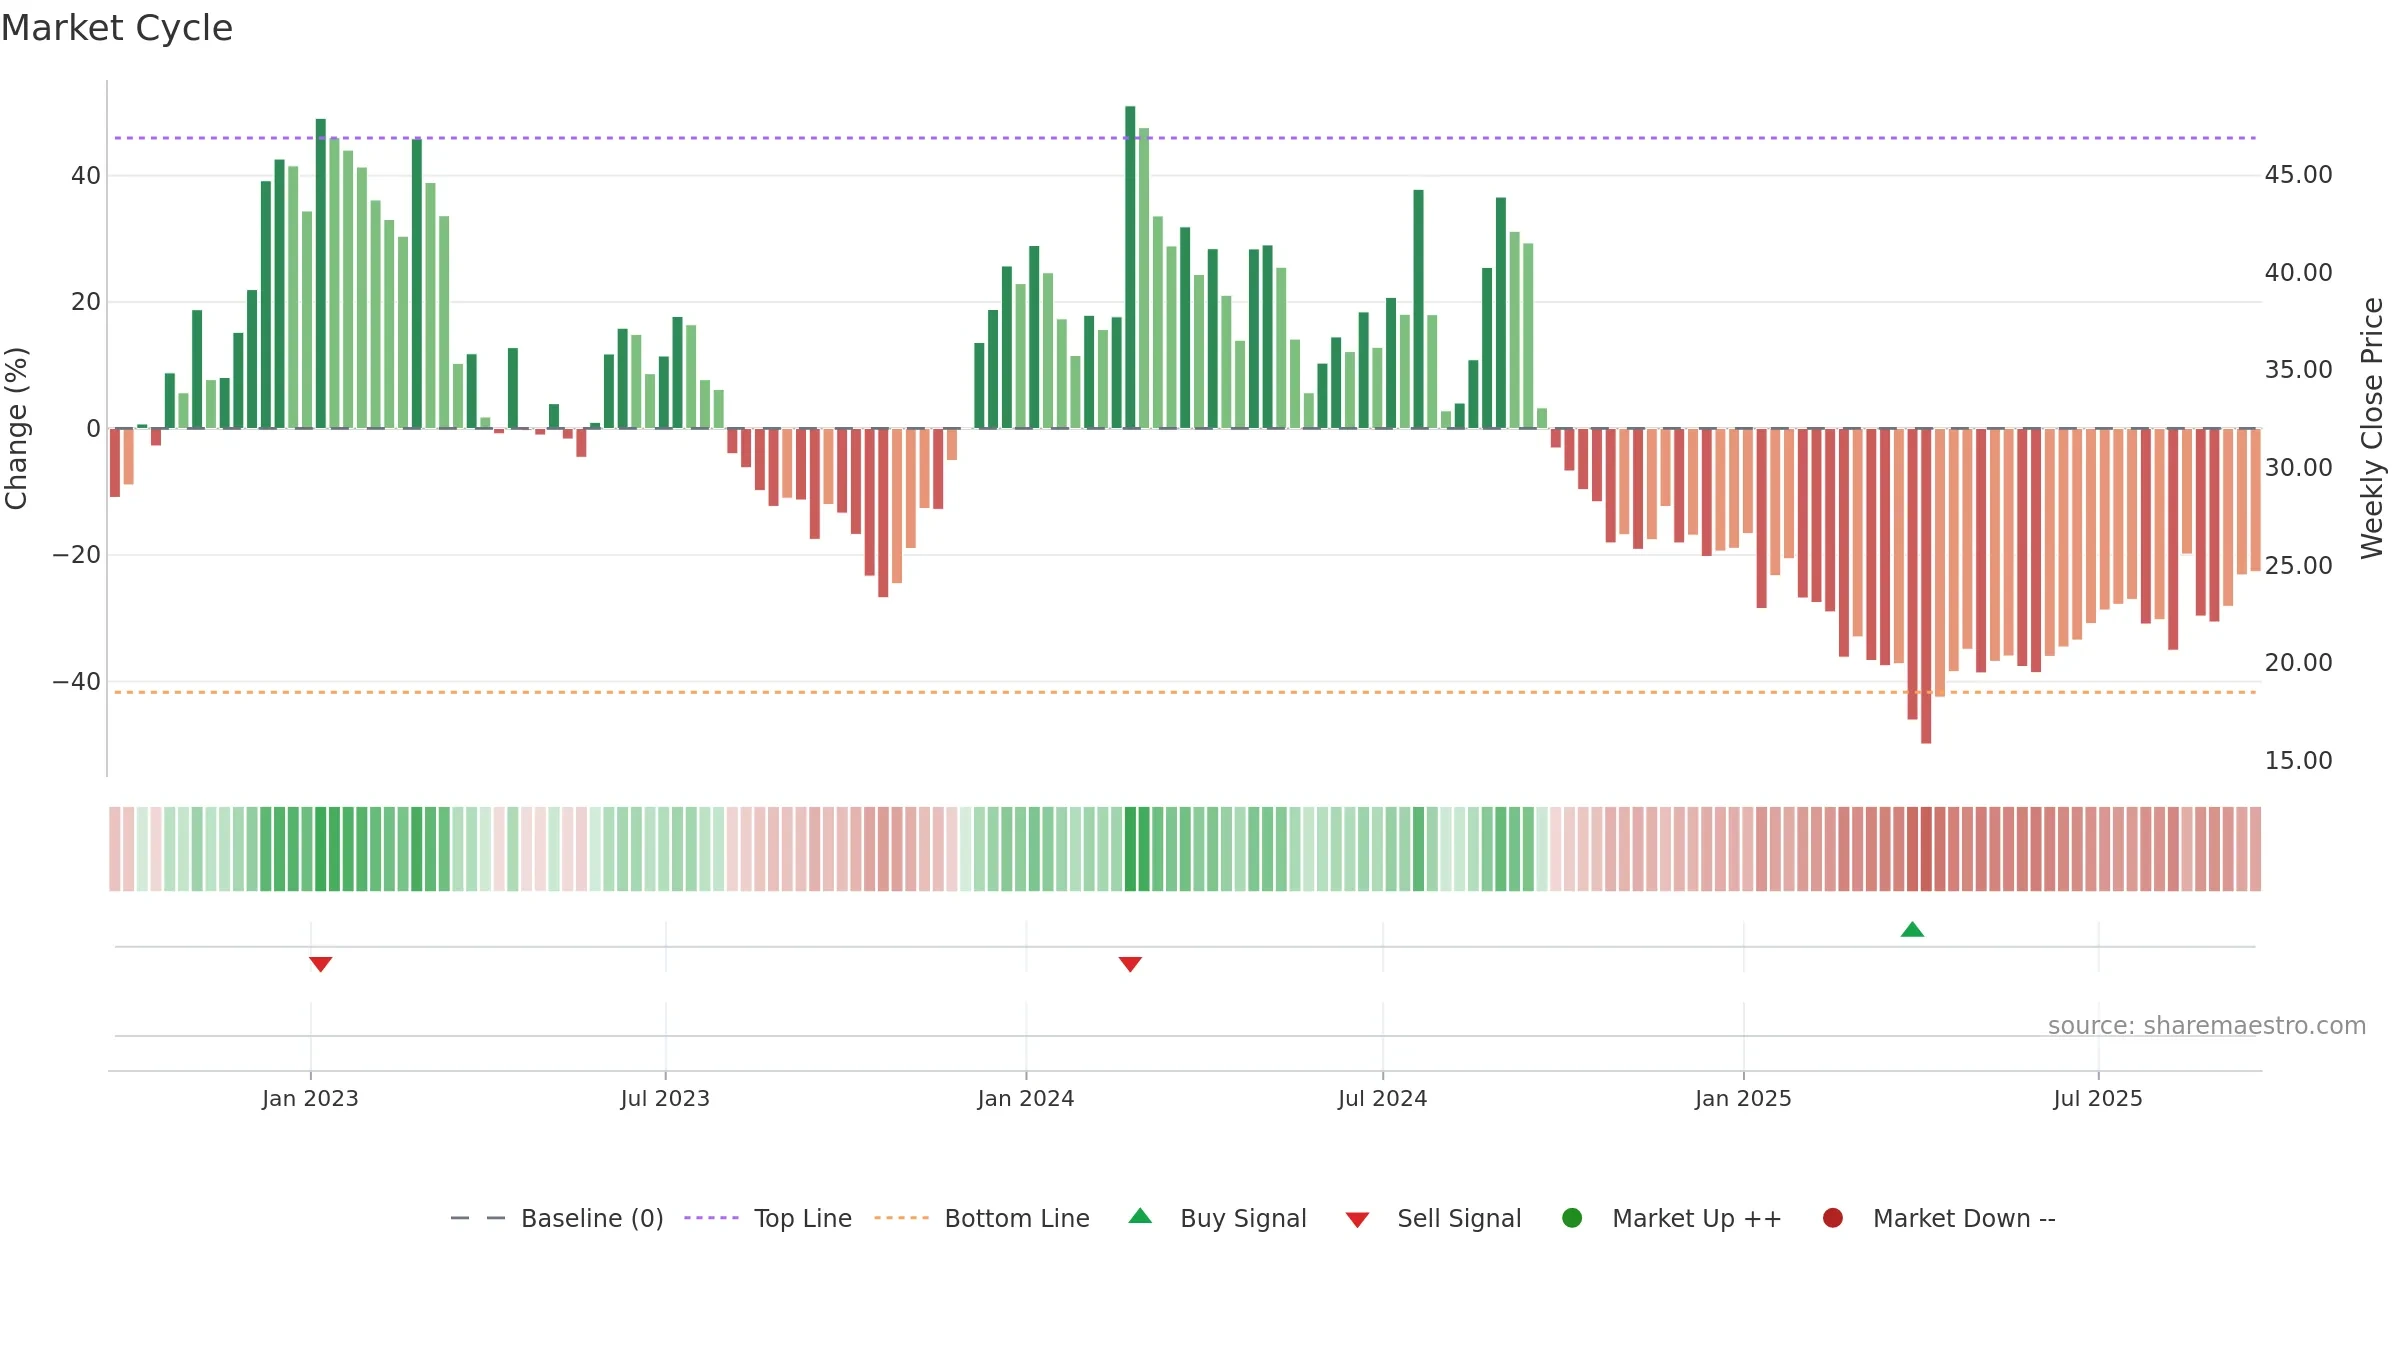Toggle the Top Line legend entry
The image size is (2400, 1350).
(x=768, y=1218)
